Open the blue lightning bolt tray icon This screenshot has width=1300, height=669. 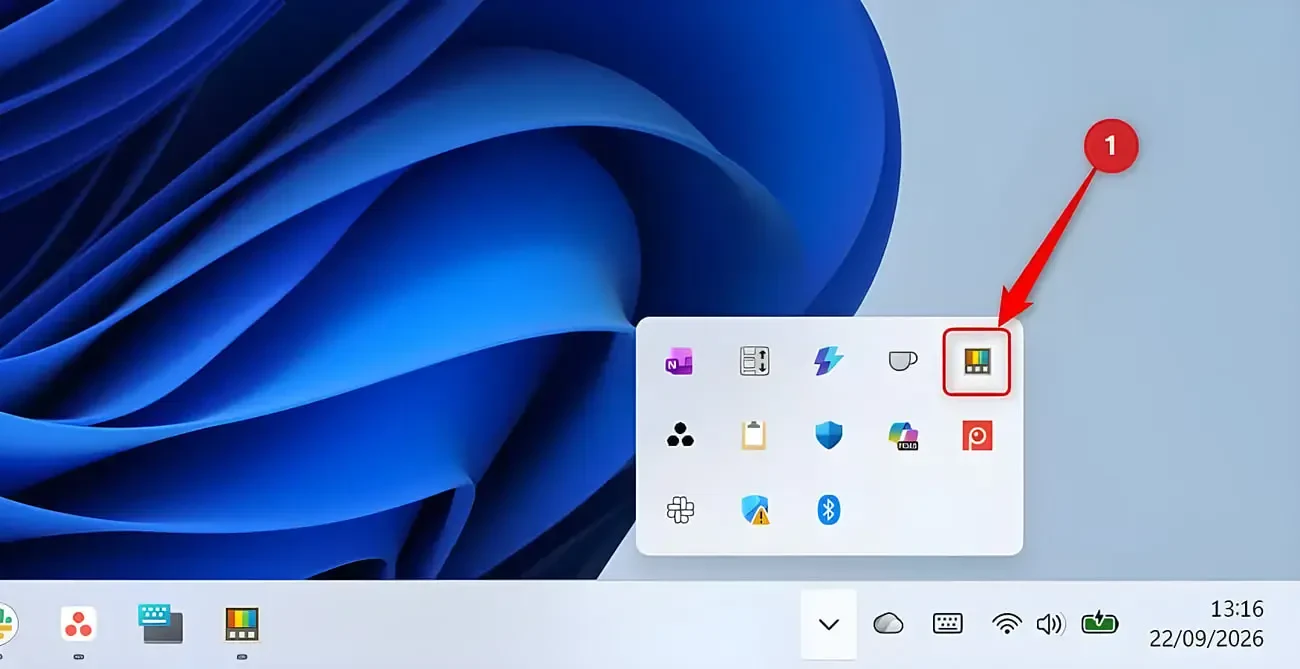pos(829,361)
